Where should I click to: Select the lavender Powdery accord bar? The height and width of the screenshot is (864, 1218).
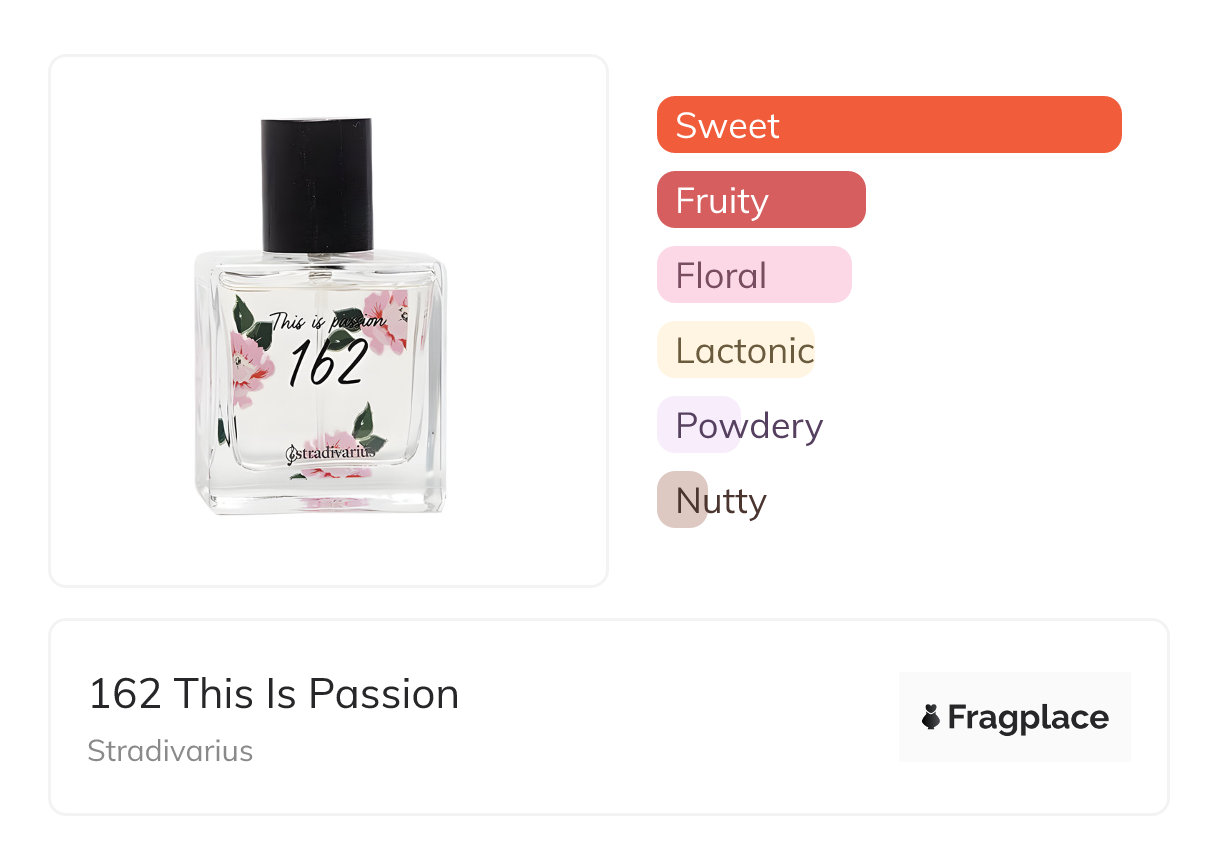(699, 425)
